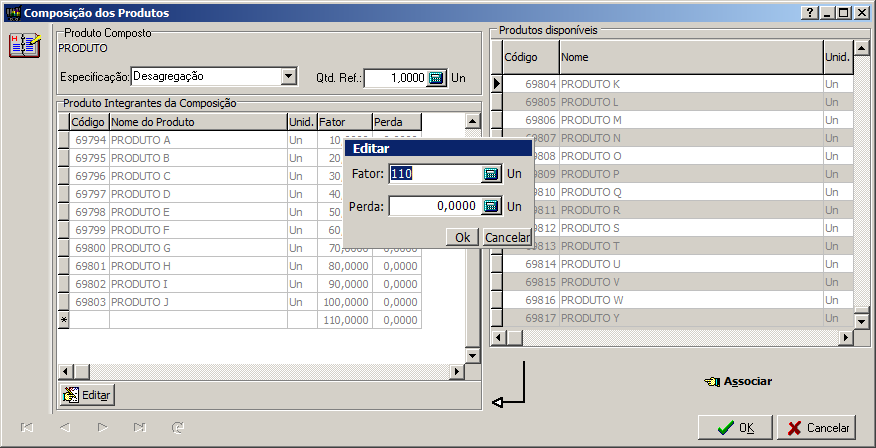Click the refresh navigation icon
876x448 pixels.
[x=177, y=427]
